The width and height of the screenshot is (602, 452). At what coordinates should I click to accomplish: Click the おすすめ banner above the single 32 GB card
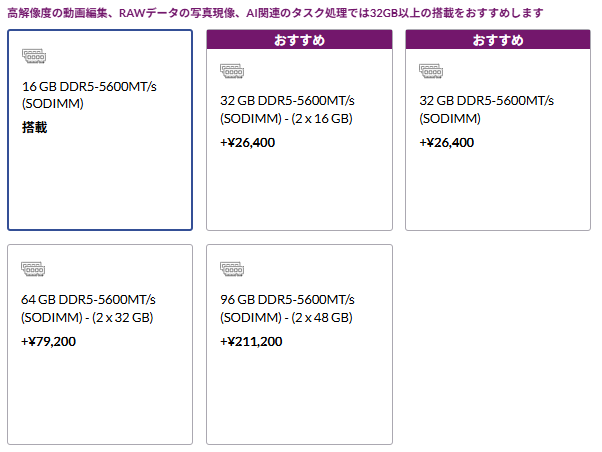click(x=498, y=40)
